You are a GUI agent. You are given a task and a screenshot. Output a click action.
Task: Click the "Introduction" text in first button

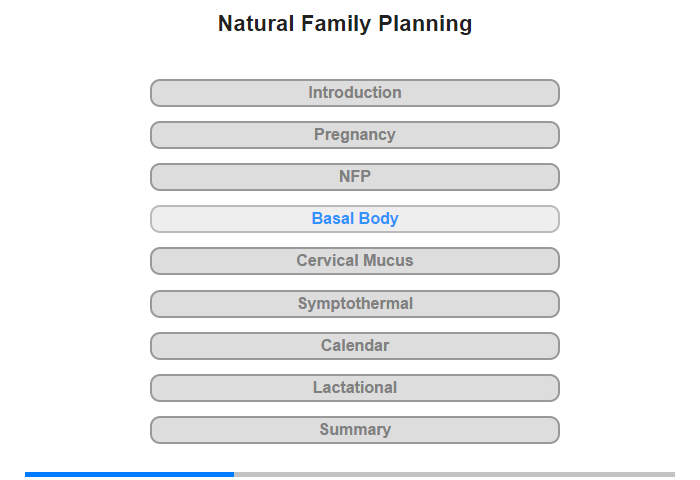point(355,92)
